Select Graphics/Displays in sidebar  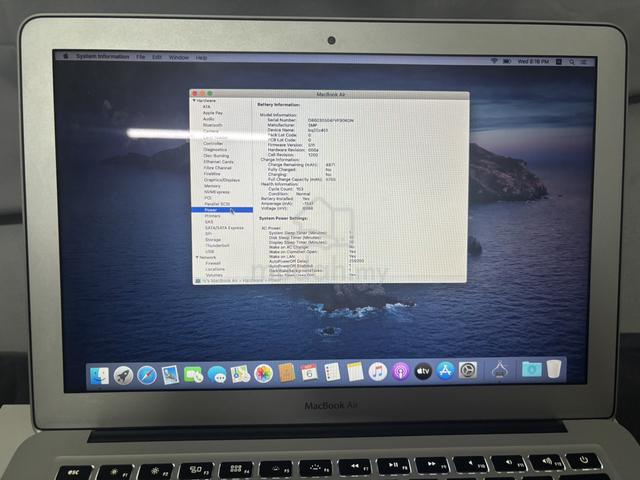point(222,180)
